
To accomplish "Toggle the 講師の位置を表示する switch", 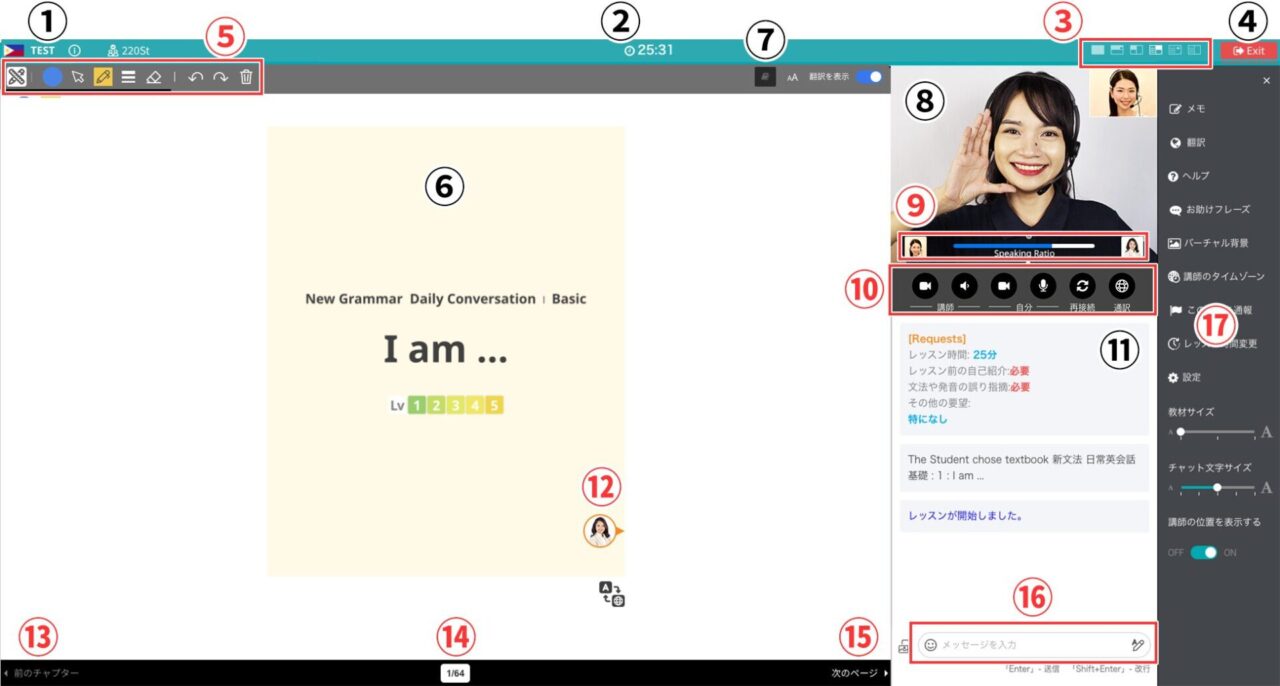I will click(1203, 552).
